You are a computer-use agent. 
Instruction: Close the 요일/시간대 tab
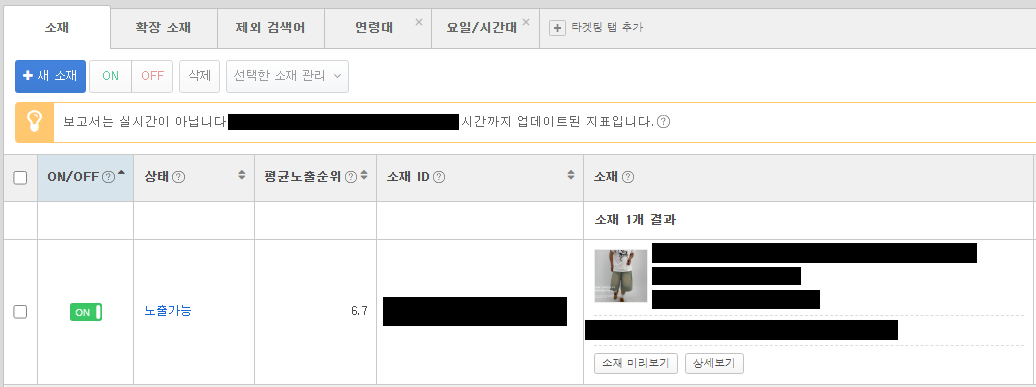[x=526, y=22]
